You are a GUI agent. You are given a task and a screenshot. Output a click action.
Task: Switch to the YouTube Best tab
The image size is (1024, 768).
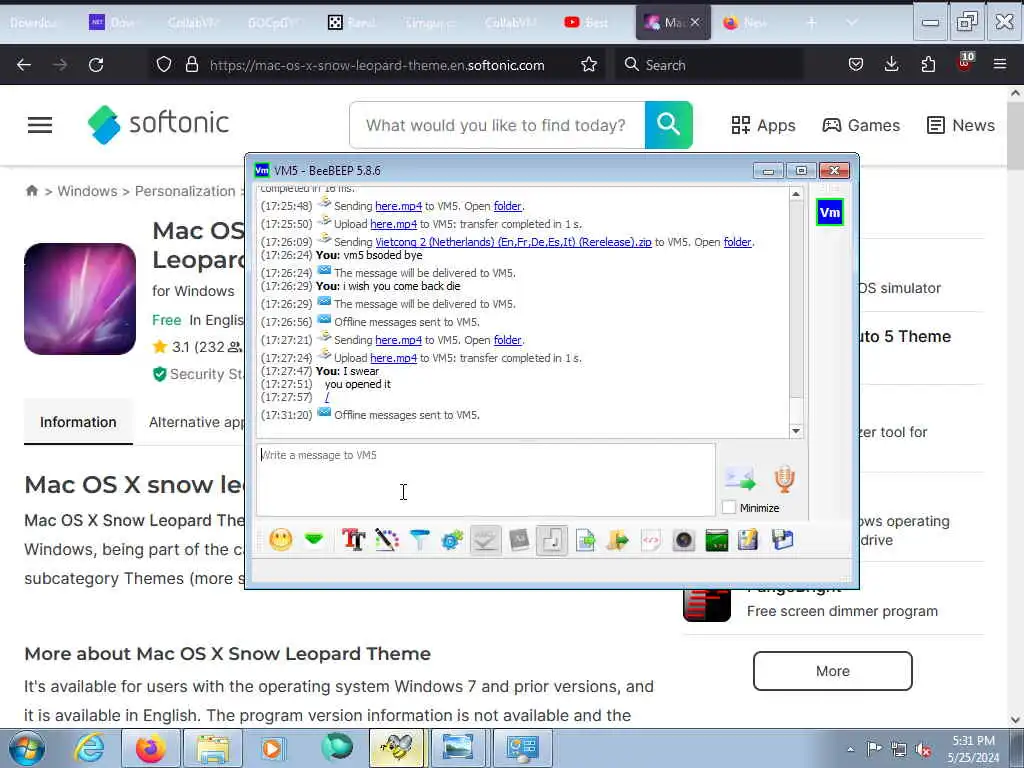[586, 23]
